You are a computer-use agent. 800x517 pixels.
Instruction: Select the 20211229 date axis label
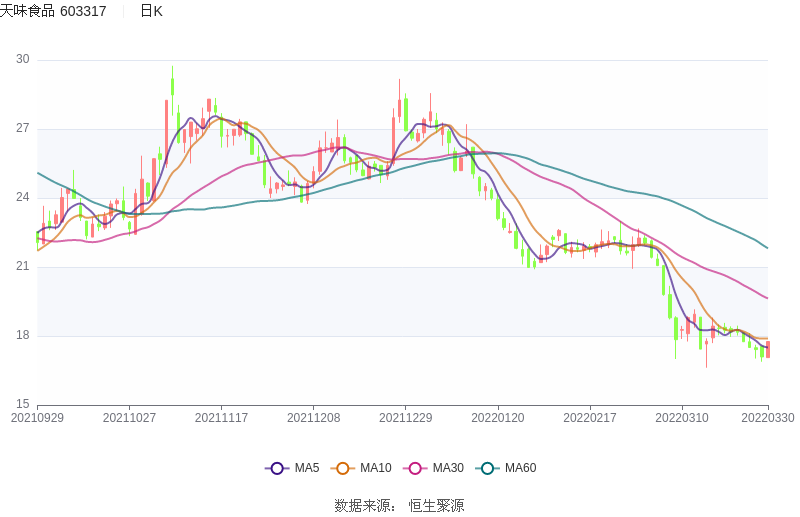pos(406,418)
